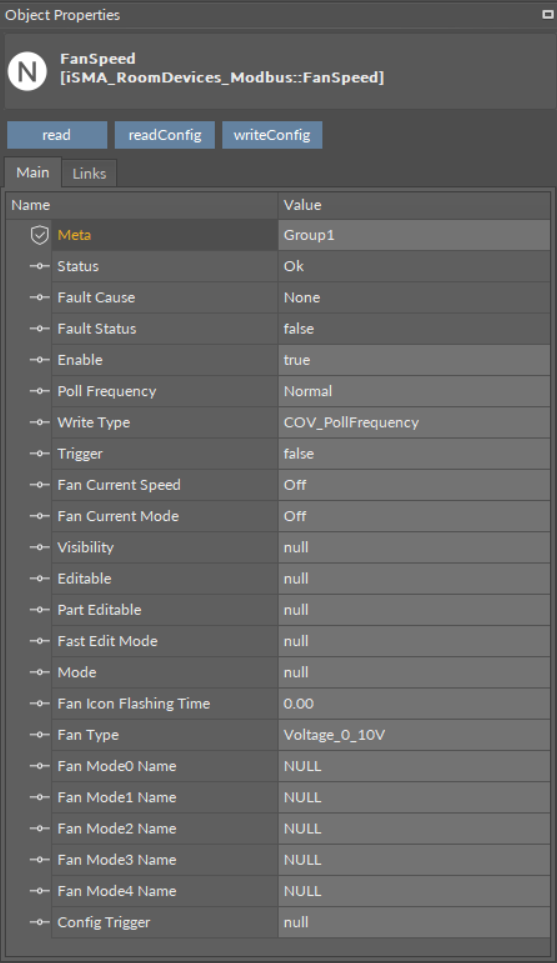Click the slot icon next to Visibility
557x963 pixels.
click(40, 547)
